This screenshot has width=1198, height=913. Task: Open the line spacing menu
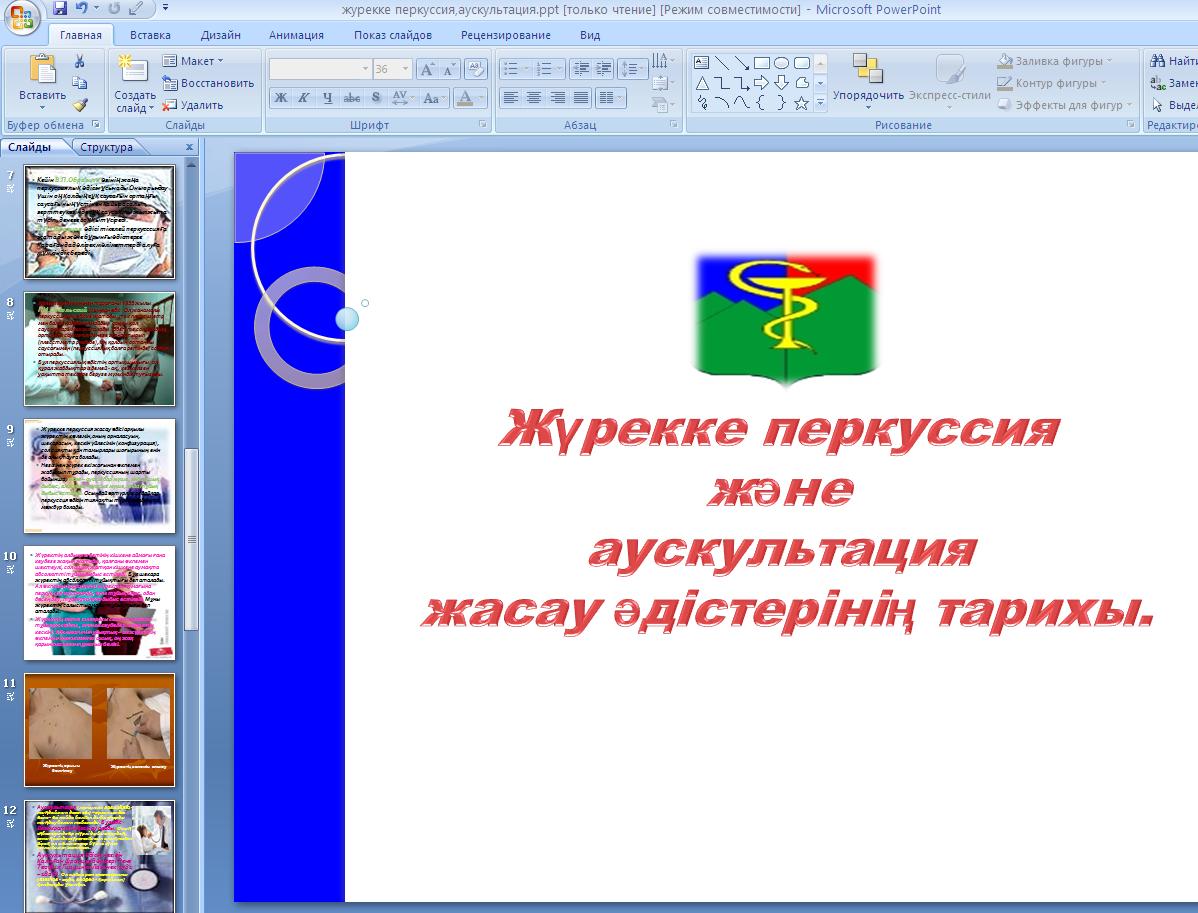click(x=633, y=70)
